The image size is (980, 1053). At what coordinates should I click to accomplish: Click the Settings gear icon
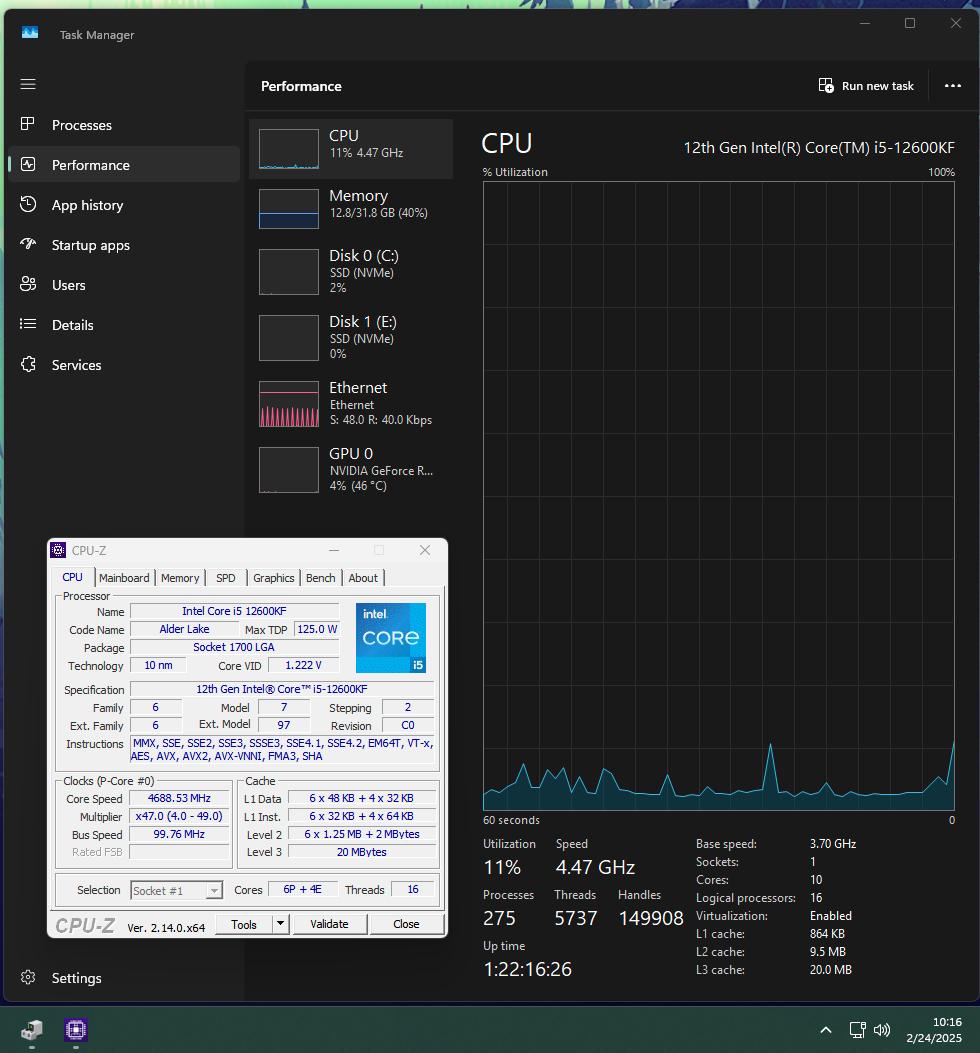point(28,977)
